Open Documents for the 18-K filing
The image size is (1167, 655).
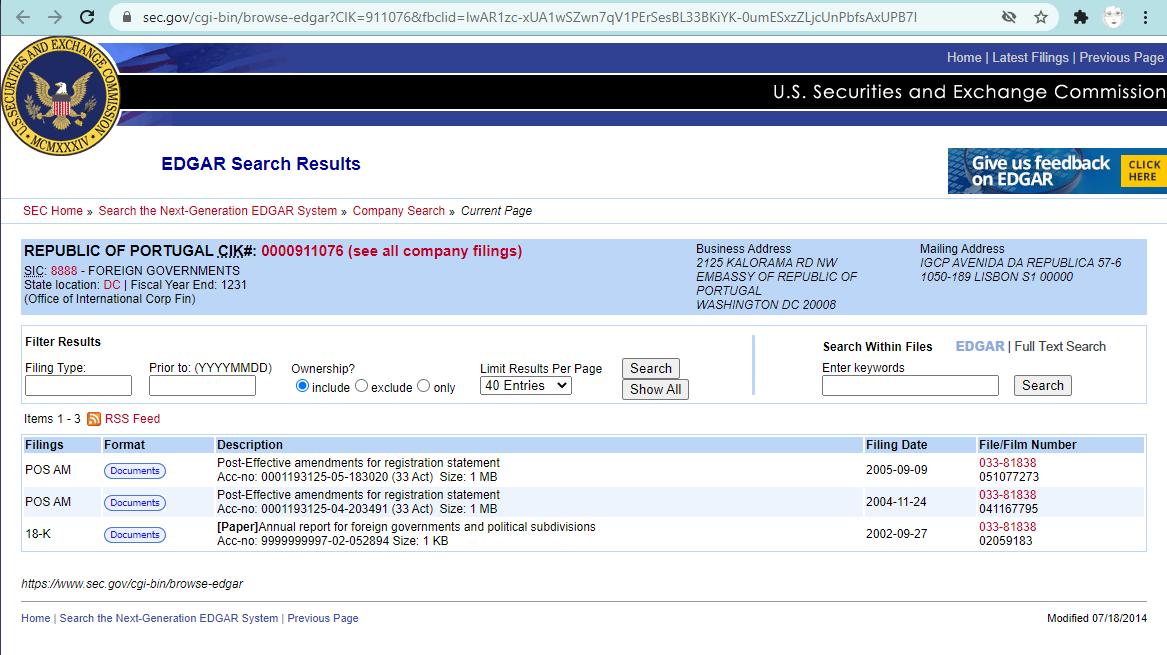pyautogui.click(x=135, y=535)
